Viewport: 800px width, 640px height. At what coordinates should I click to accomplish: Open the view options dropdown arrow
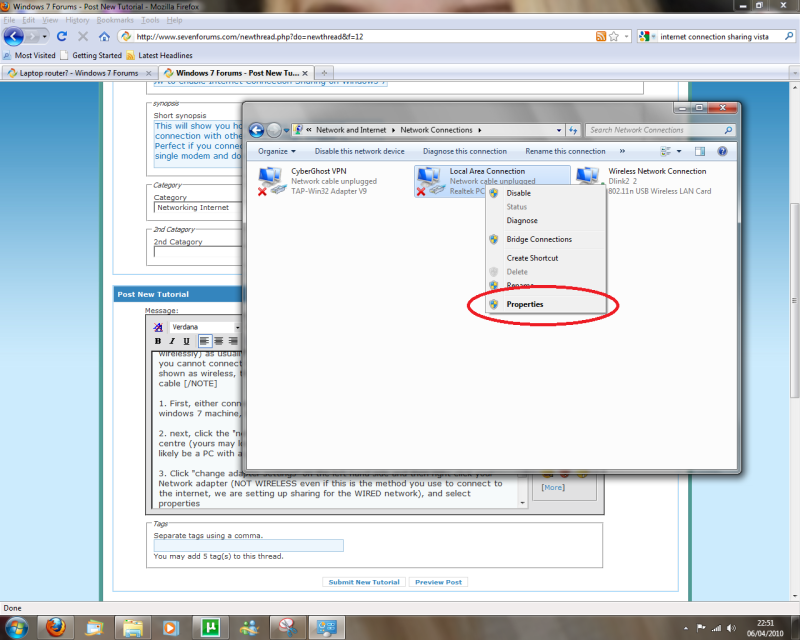point(679,151)
